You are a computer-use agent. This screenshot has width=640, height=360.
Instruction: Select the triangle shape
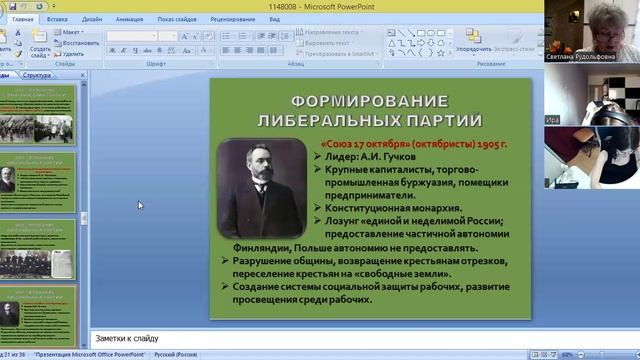(391, 43)
